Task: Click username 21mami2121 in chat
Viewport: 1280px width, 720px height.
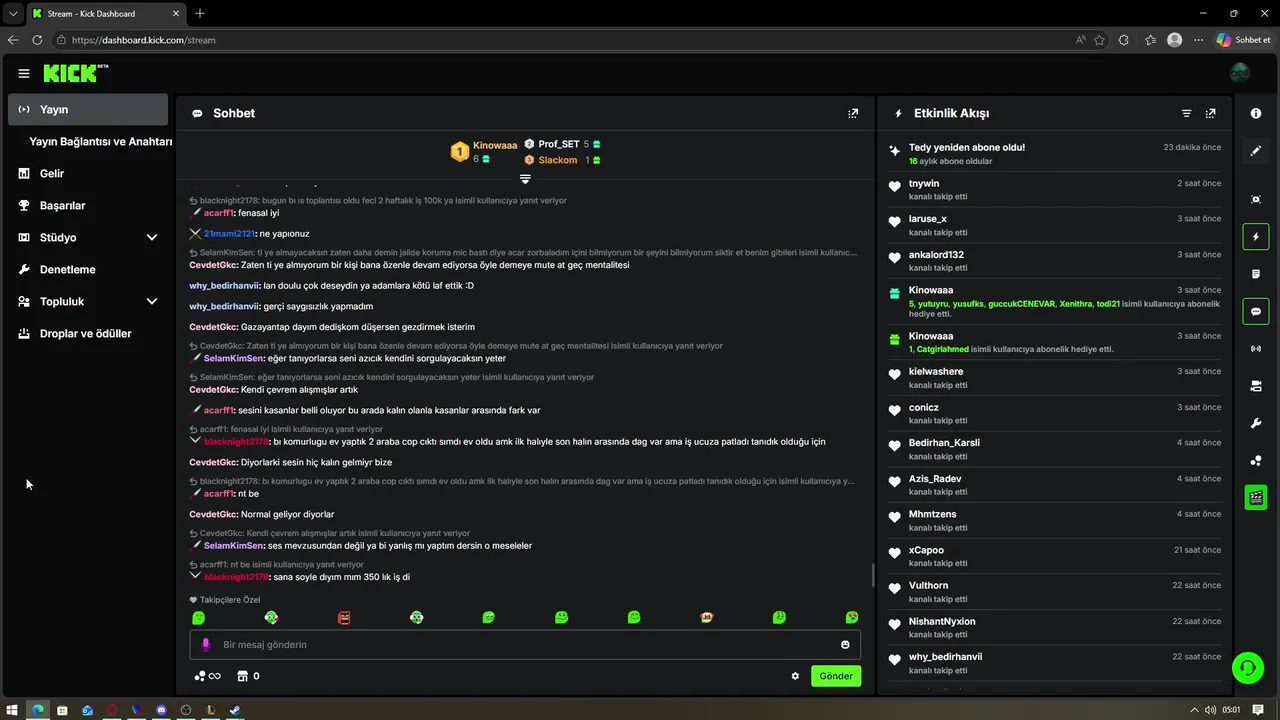Action: pyautogui.click(x=230, y=234)
